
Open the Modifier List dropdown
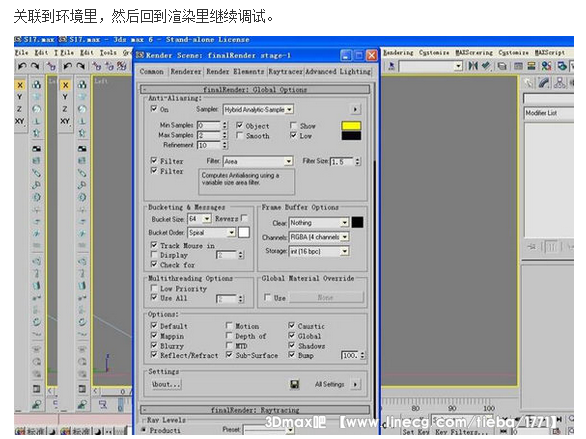coord(549,113)
